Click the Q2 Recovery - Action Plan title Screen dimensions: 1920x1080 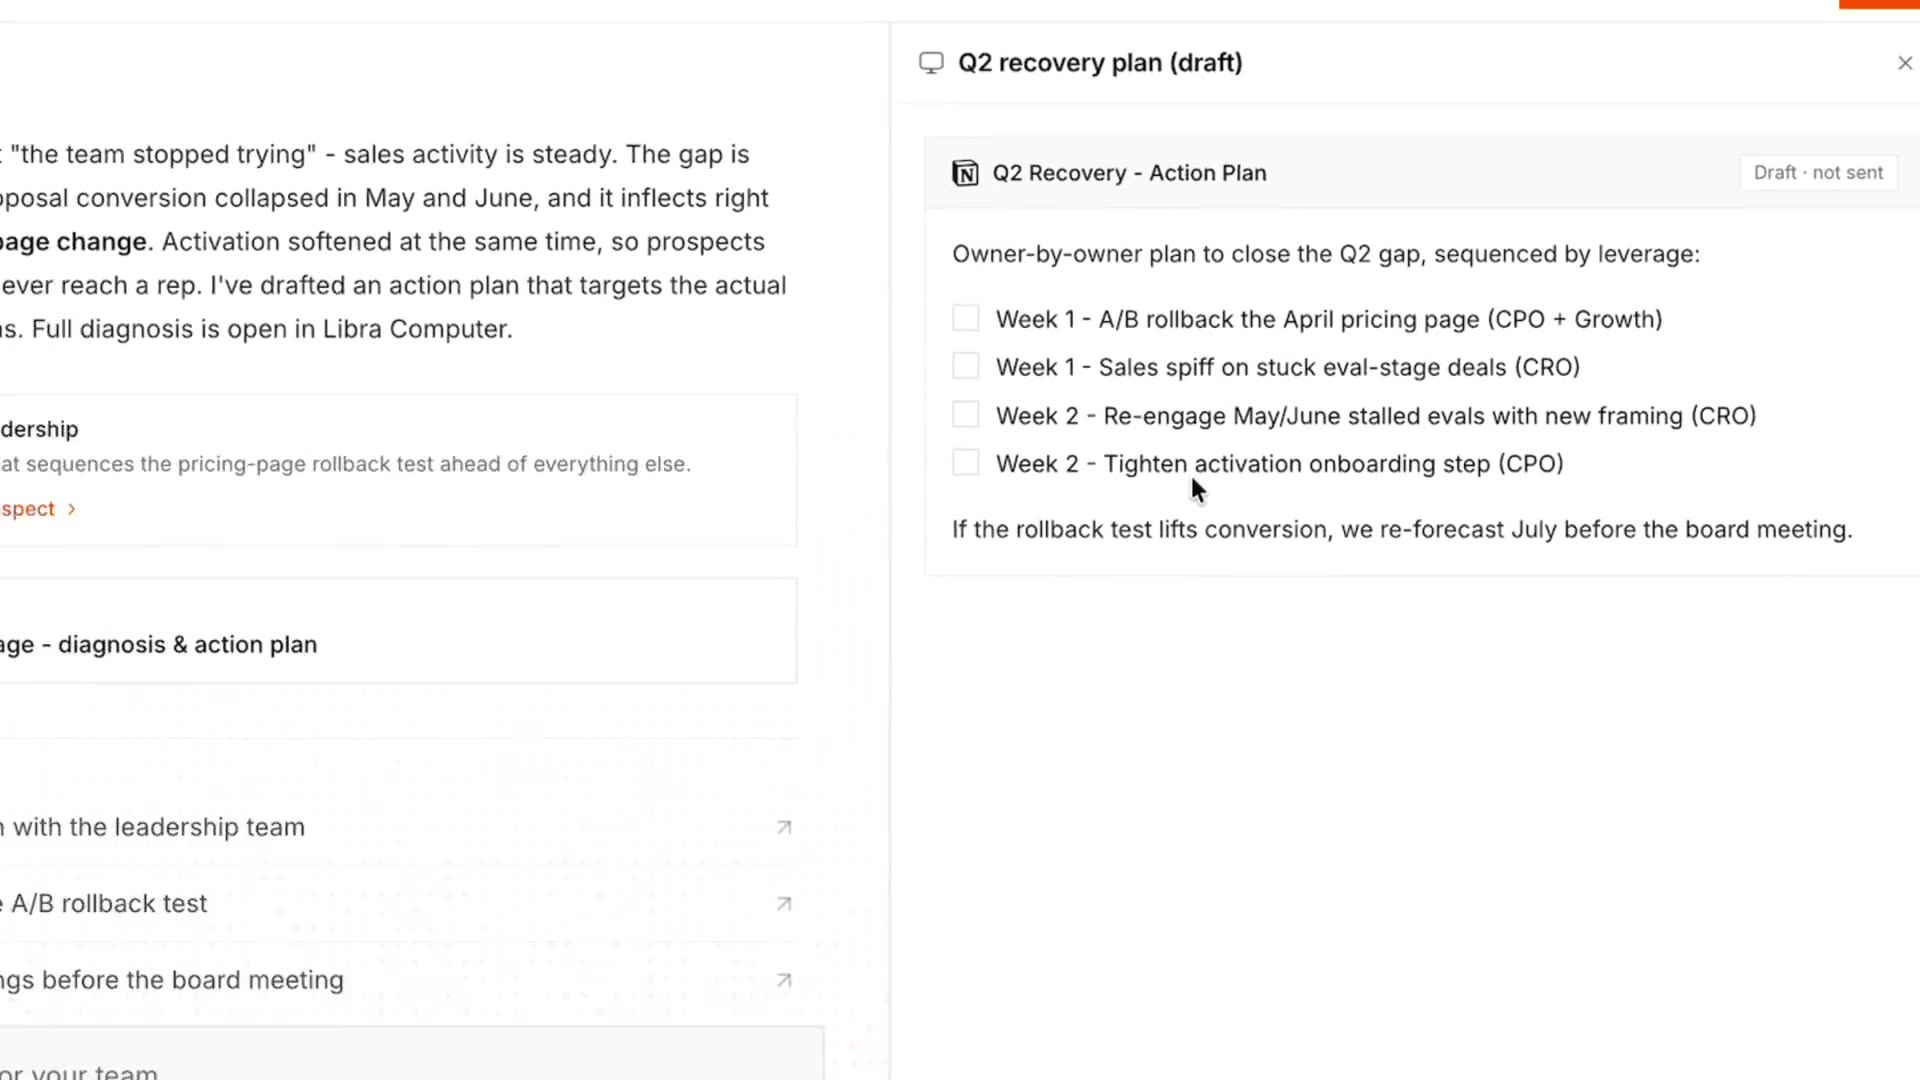[x=1129, y=173]
